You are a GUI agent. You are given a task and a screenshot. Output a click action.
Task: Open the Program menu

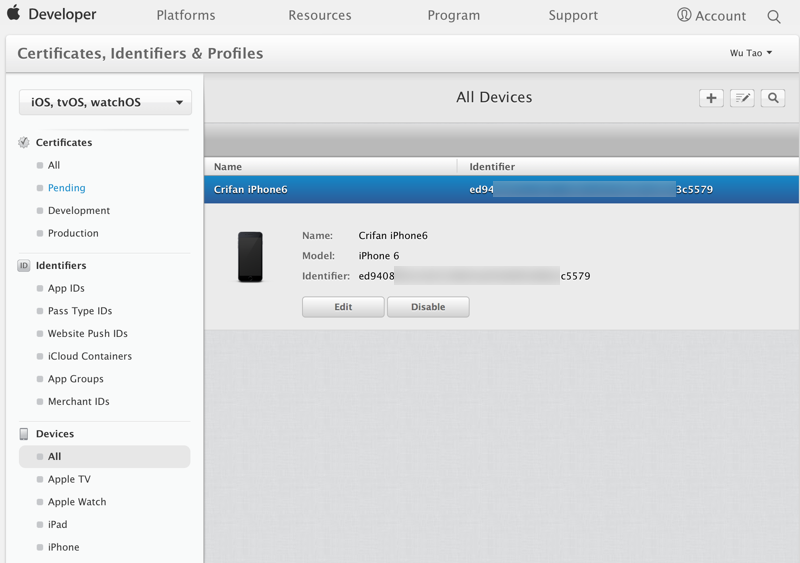[x=454, y=15]
